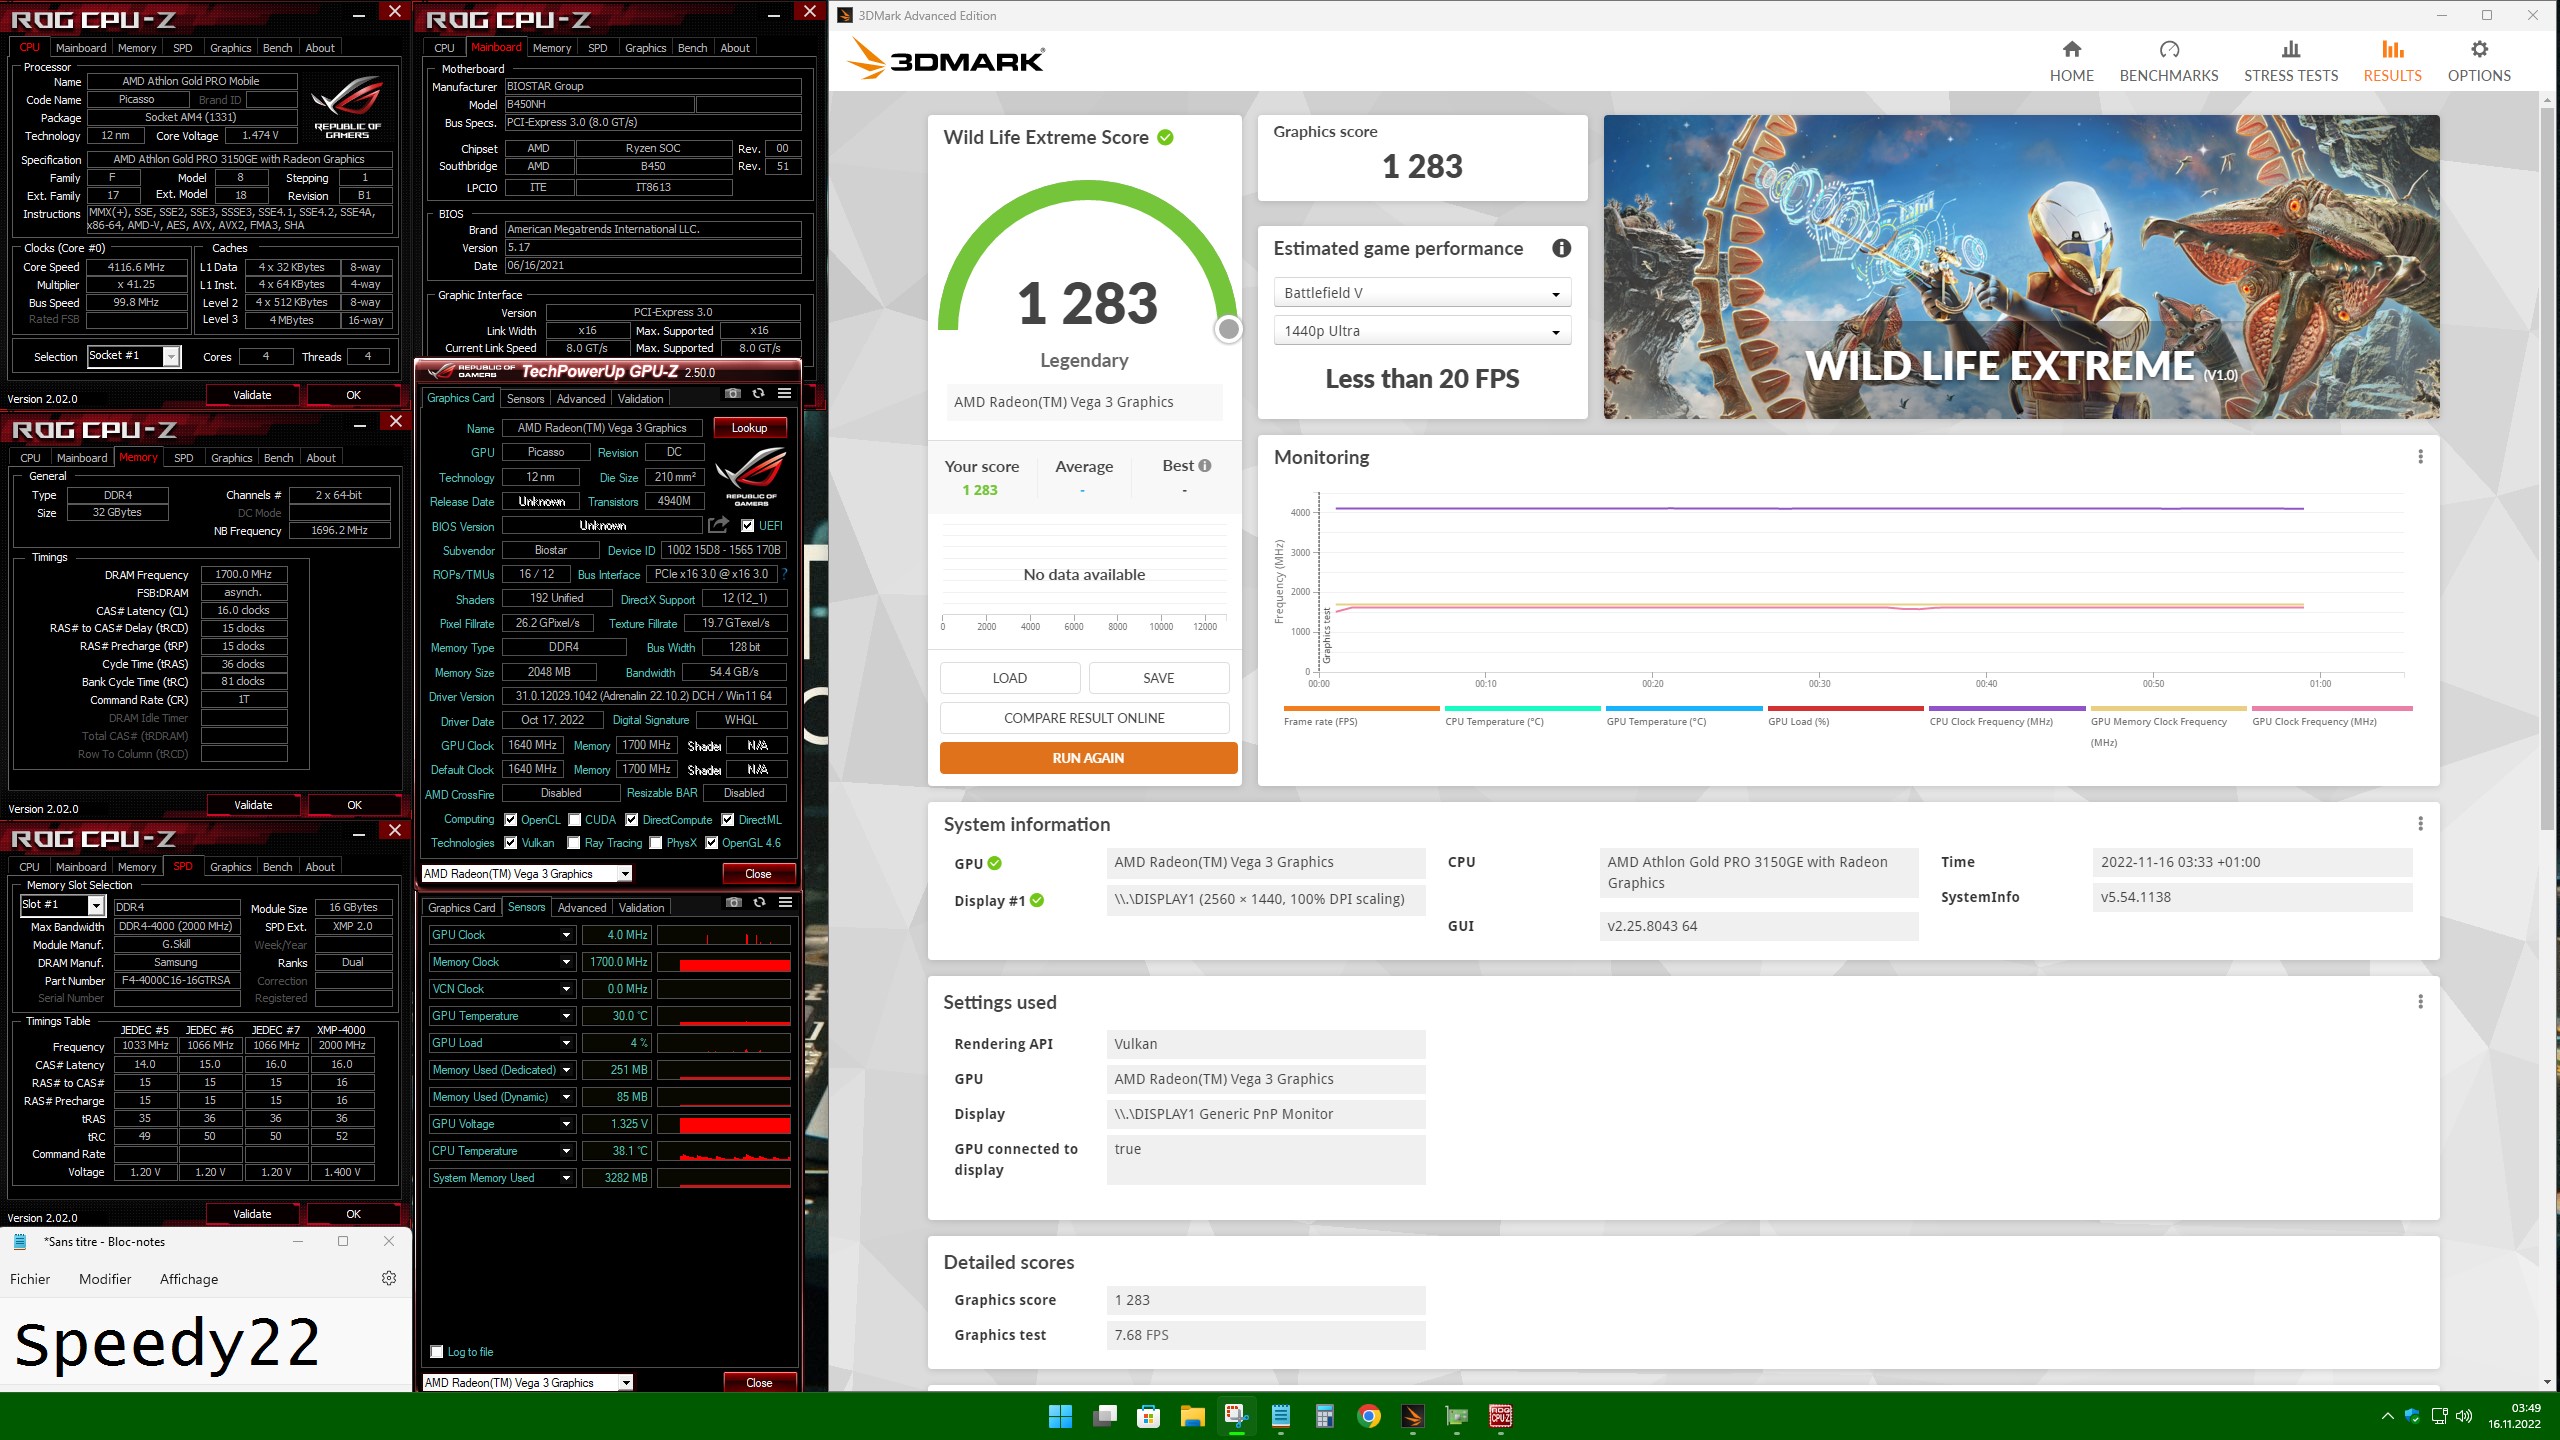The height and width of the screenshot is (1440, 2560).
Task: Expand the Memory Clock sensor dropdown
Action: tap(566, 962)
